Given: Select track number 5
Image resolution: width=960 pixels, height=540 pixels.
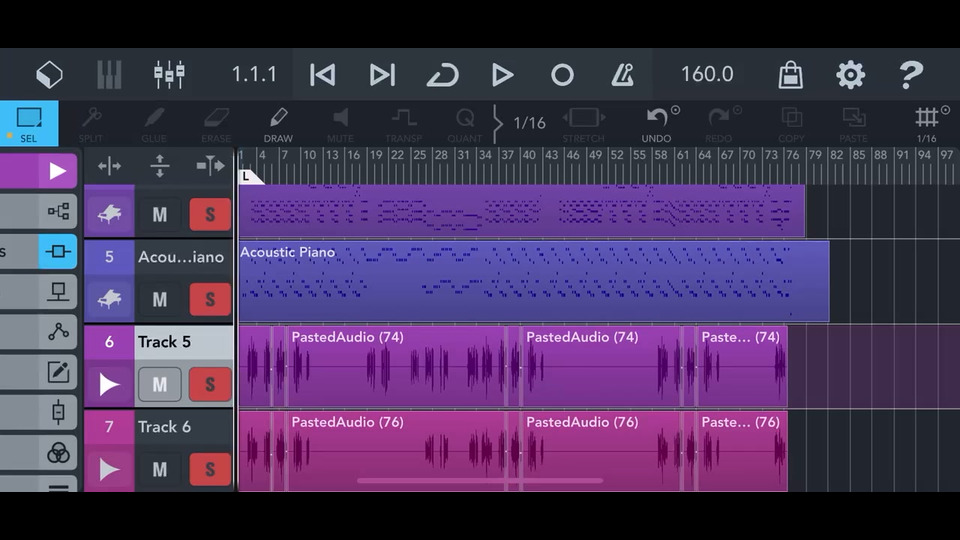Looking at the screenshot, I should point(109,257).
